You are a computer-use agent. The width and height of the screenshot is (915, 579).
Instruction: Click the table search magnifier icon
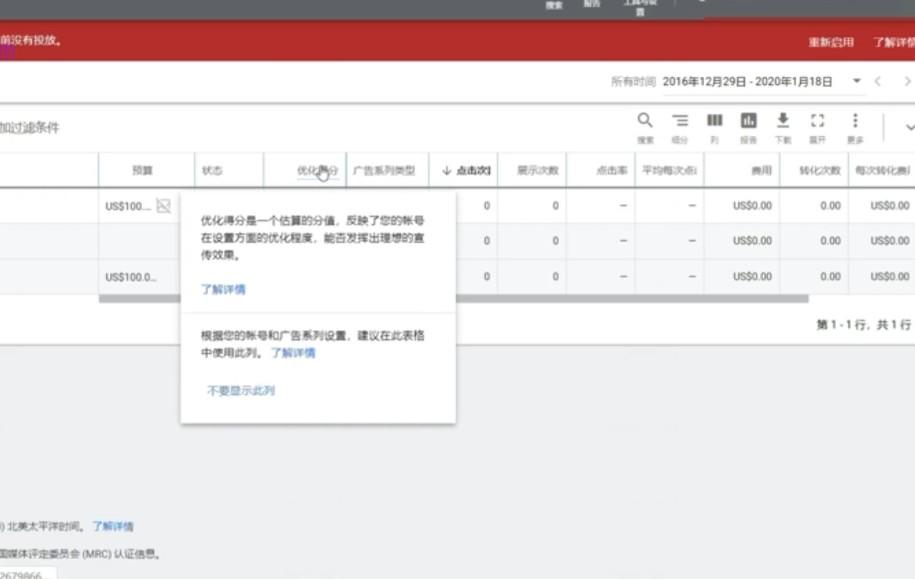[x=645, y=121]
